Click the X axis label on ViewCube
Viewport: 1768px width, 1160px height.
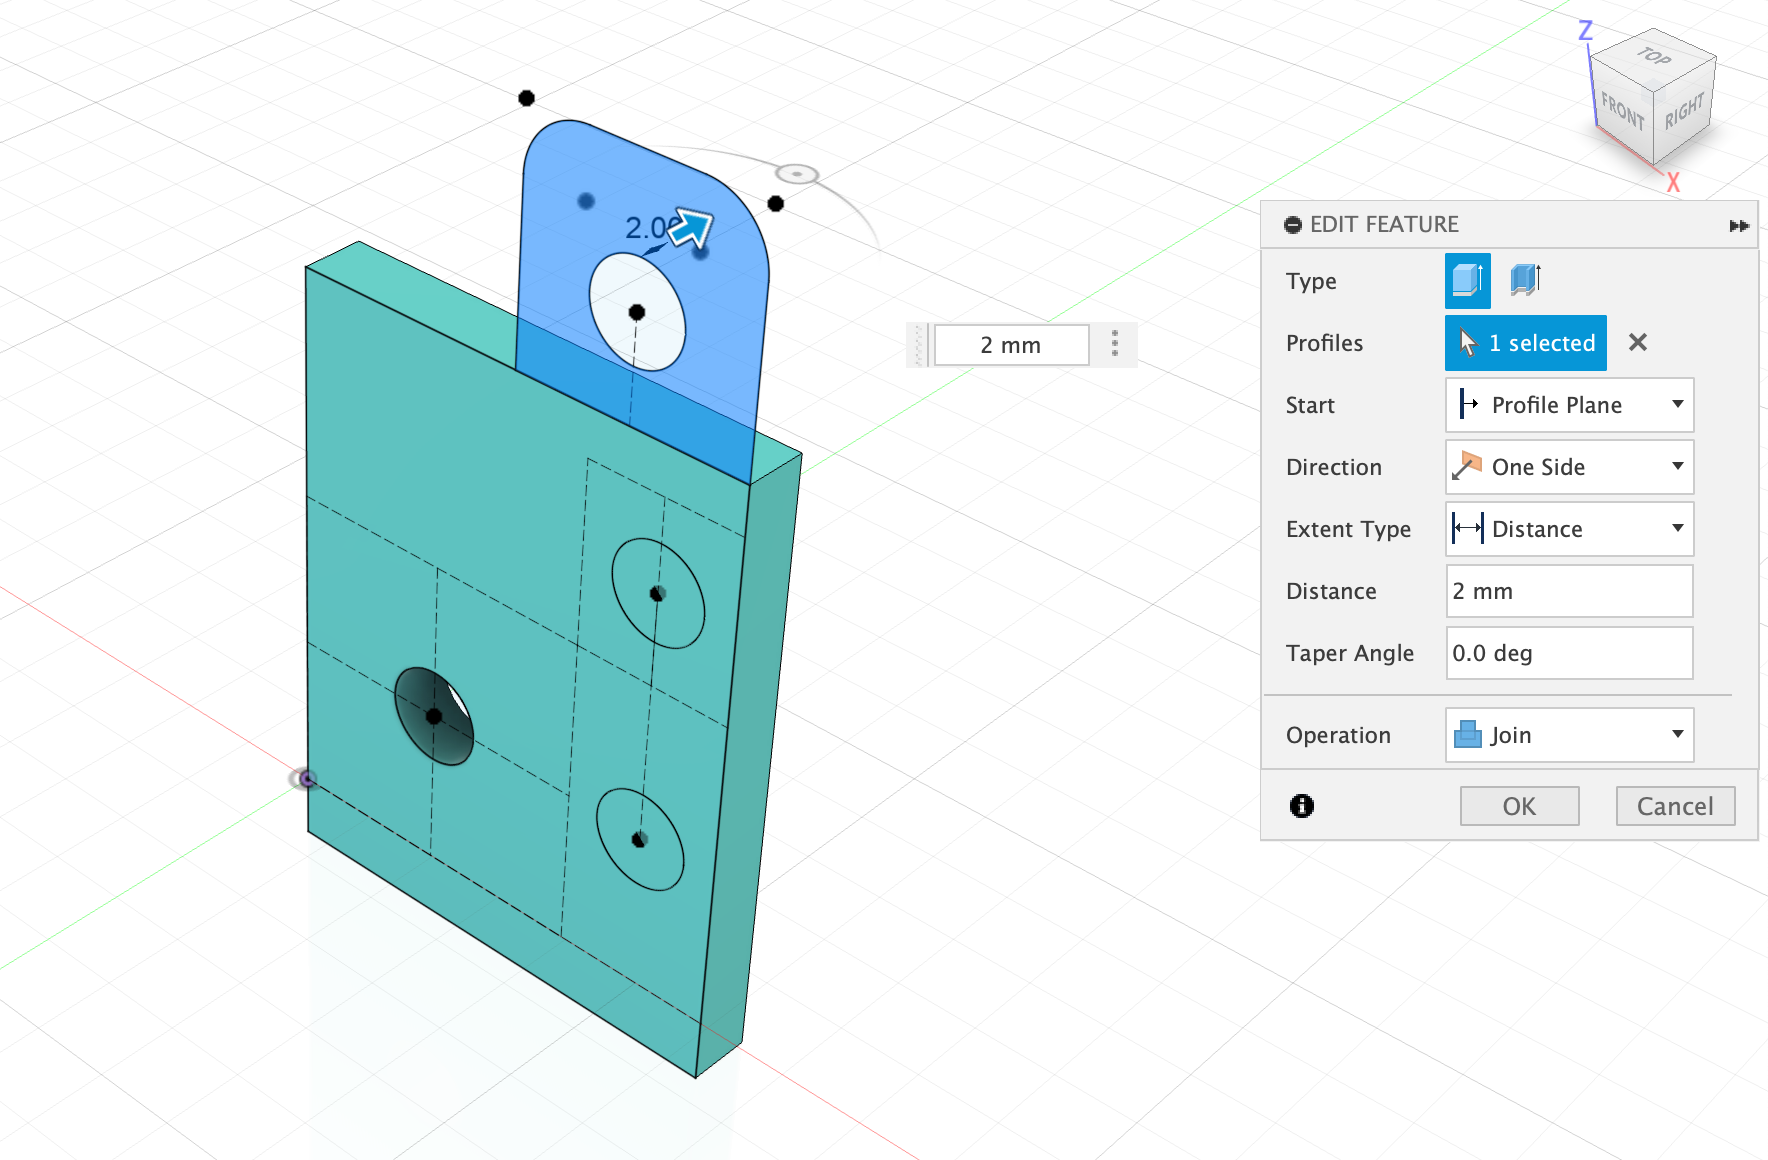pyautogui.click(x=1673, y=183)
